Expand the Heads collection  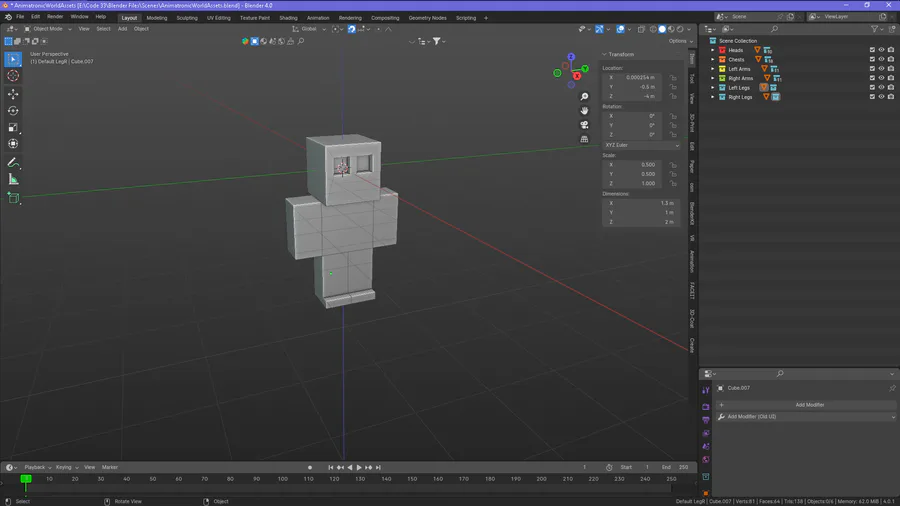(x=713, y=50)
